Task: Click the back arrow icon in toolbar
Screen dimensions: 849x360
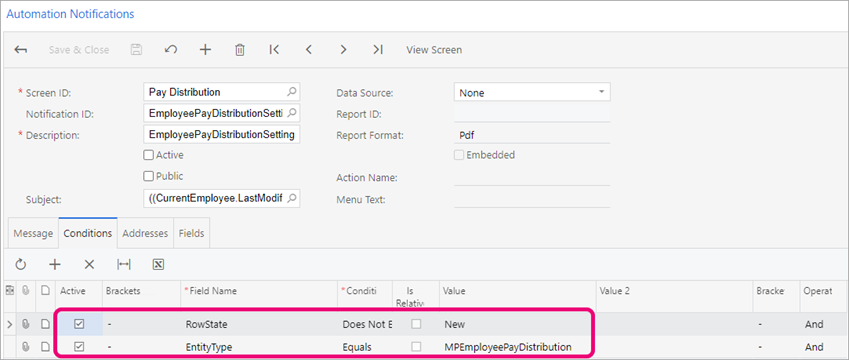Action: tap(21, 50)
